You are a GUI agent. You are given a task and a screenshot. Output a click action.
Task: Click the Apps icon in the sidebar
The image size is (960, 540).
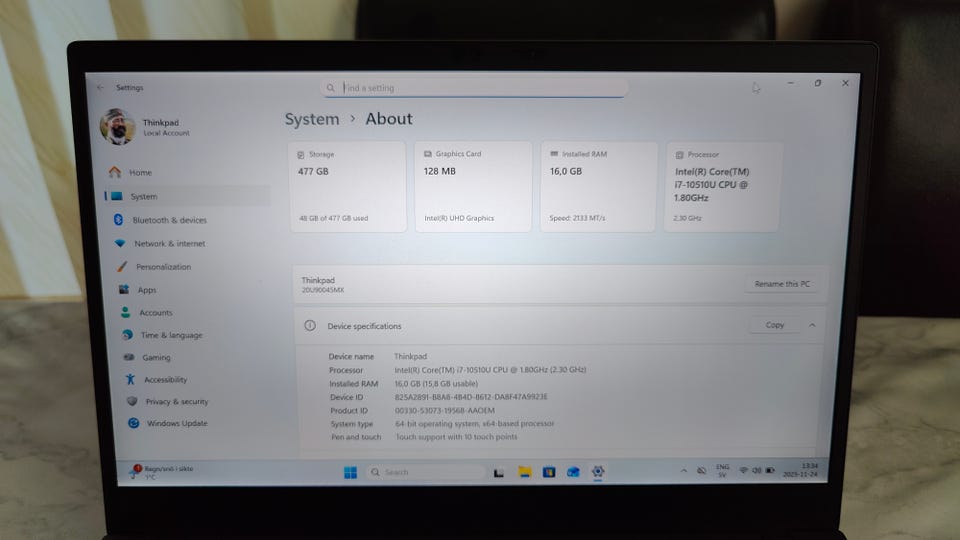click(x=124, y=289)
